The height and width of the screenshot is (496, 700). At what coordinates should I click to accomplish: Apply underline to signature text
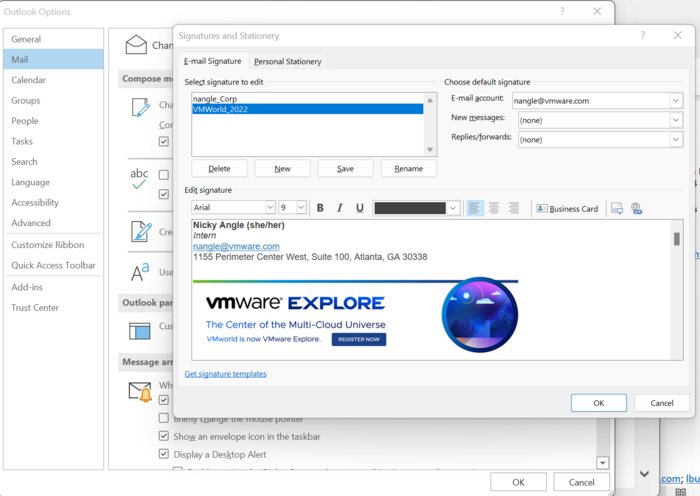tap(360, 208)
